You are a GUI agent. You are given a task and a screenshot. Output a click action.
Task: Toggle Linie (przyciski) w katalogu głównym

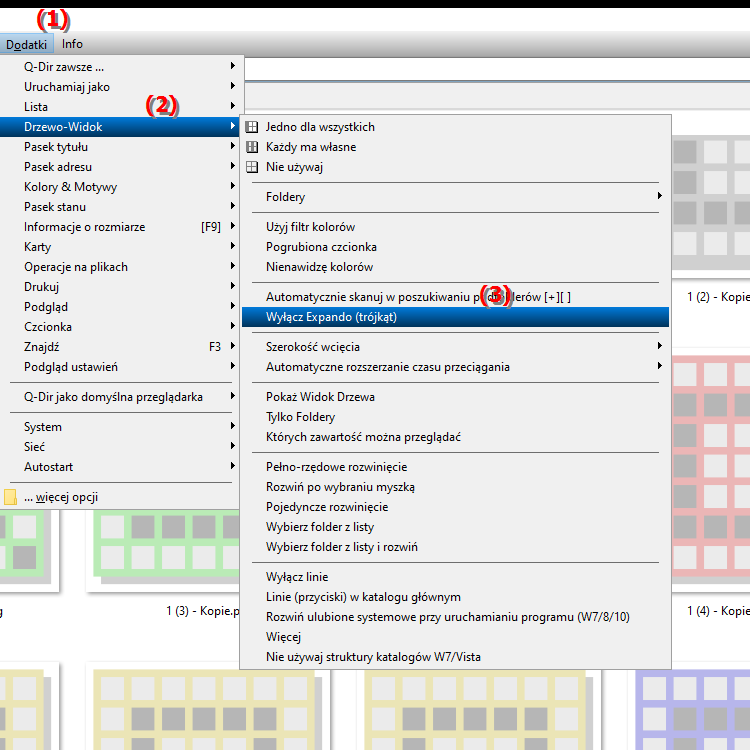click(455, 597)
